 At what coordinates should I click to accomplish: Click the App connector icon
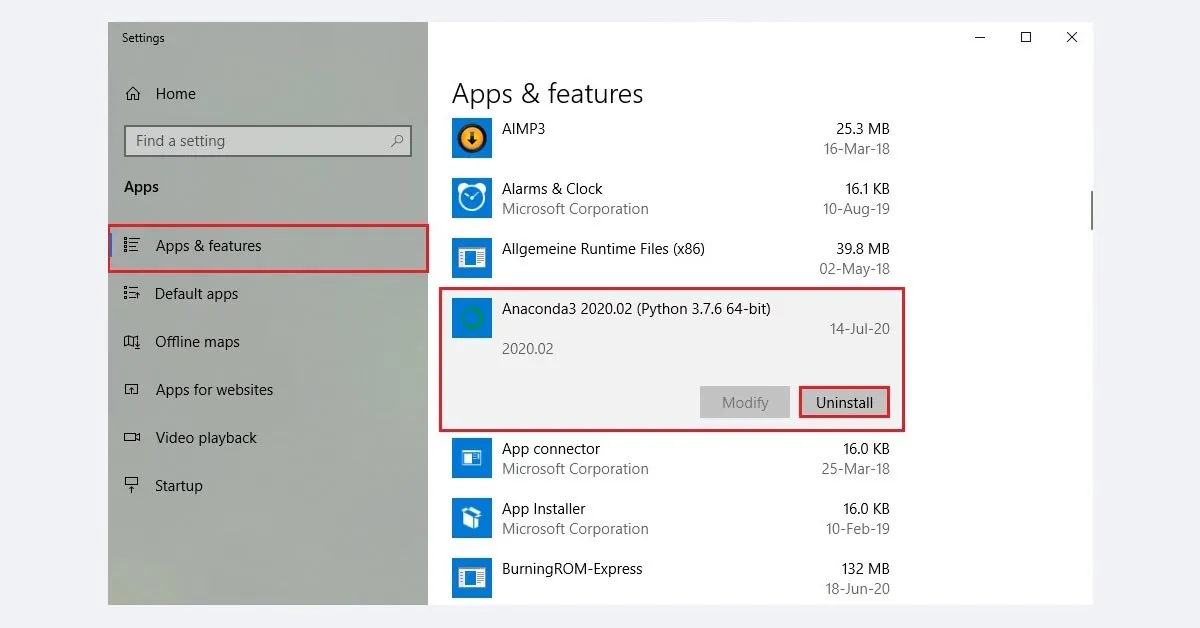point(471,457)
